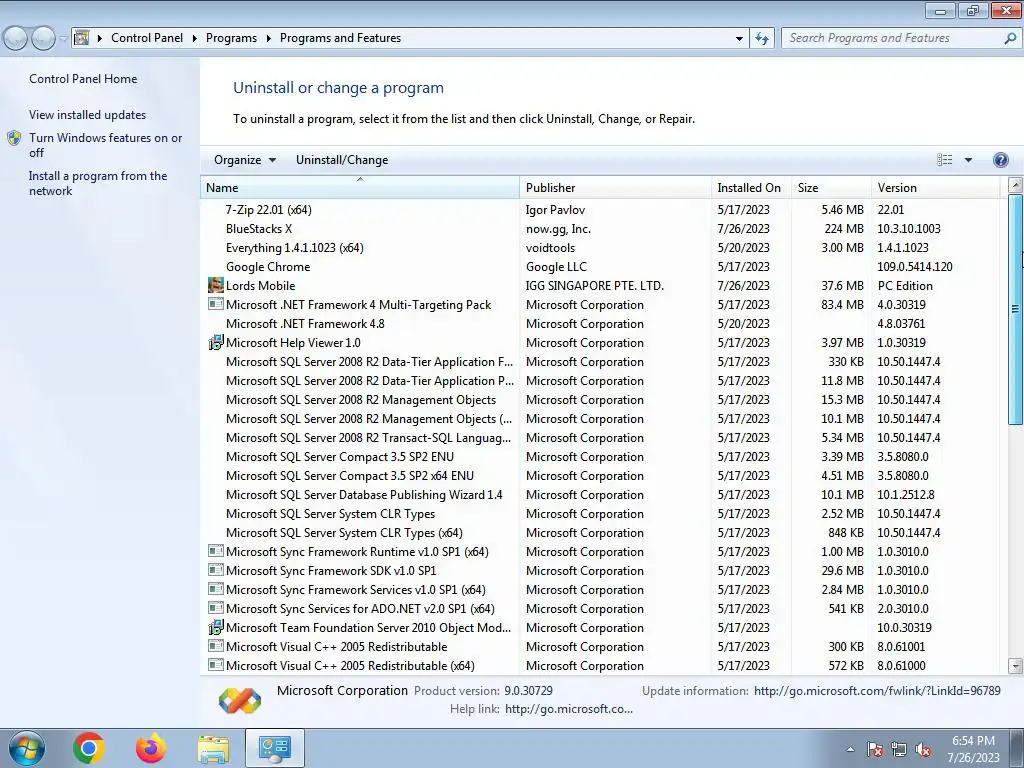Sort list by Publisher column header
1024x768 pixels.
[x=615, y=187]
